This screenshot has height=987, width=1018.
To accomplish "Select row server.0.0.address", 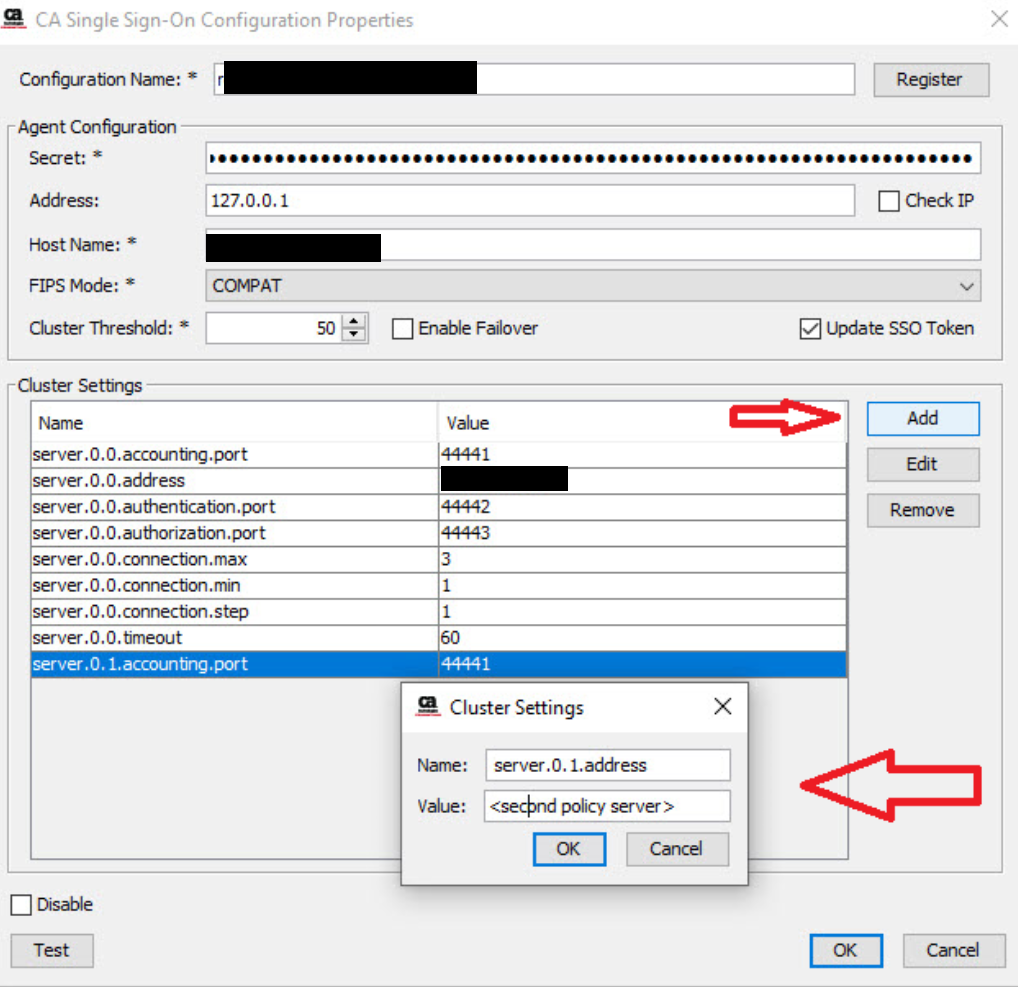I will (x=439, y=481).
